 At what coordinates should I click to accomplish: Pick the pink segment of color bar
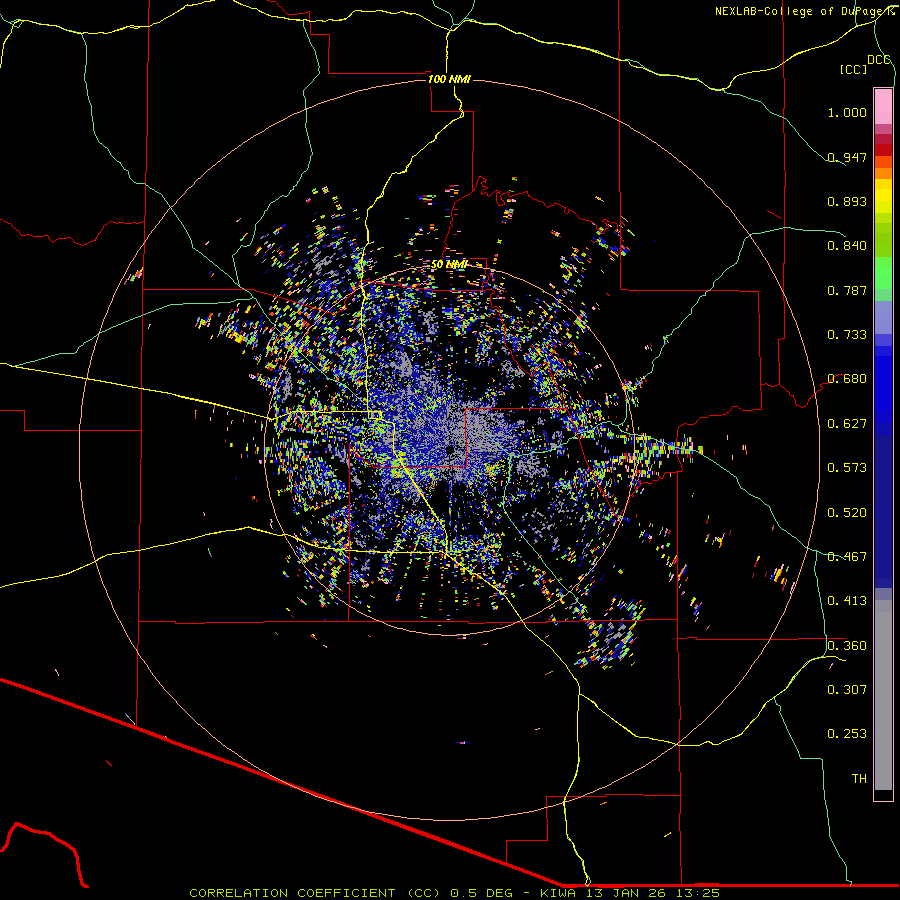tap(883, 107)
